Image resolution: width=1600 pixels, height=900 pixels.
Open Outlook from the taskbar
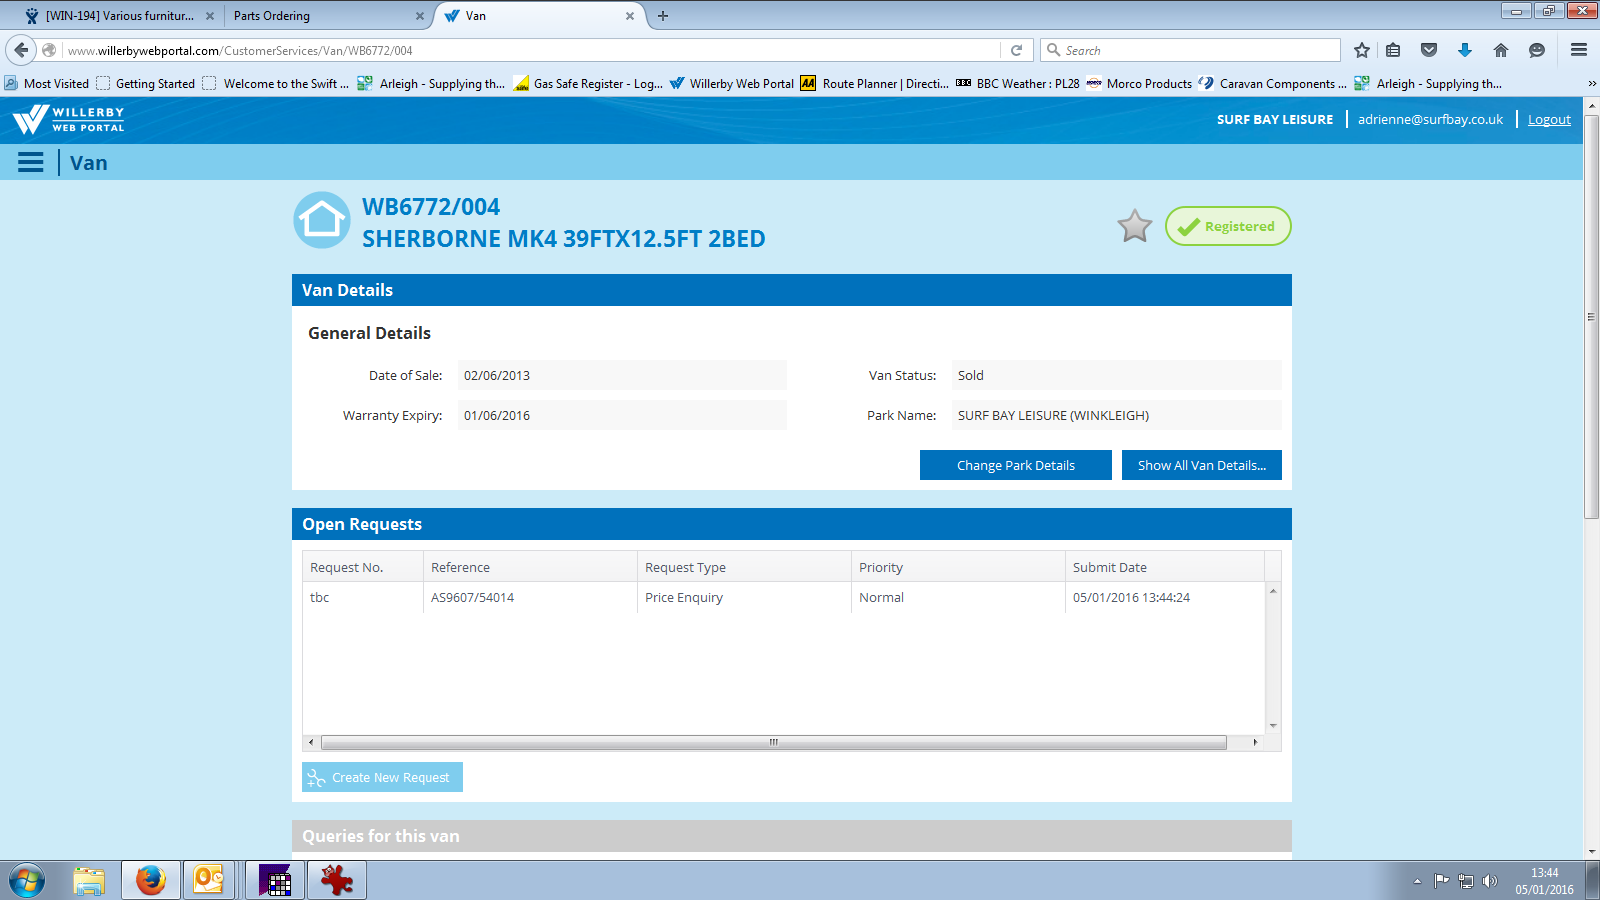[x=208, y=881]
